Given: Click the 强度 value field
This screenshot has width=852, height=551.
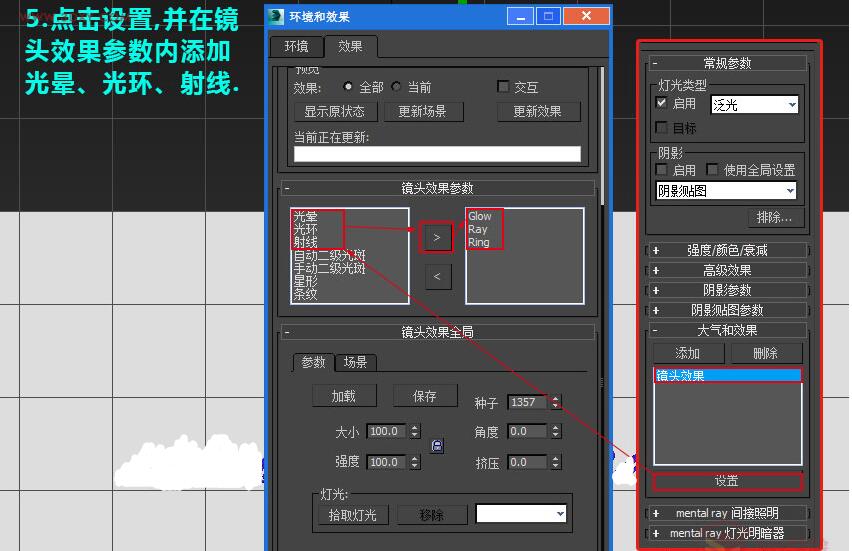Looking at the screenshot, I should click(x=386, y=462).
